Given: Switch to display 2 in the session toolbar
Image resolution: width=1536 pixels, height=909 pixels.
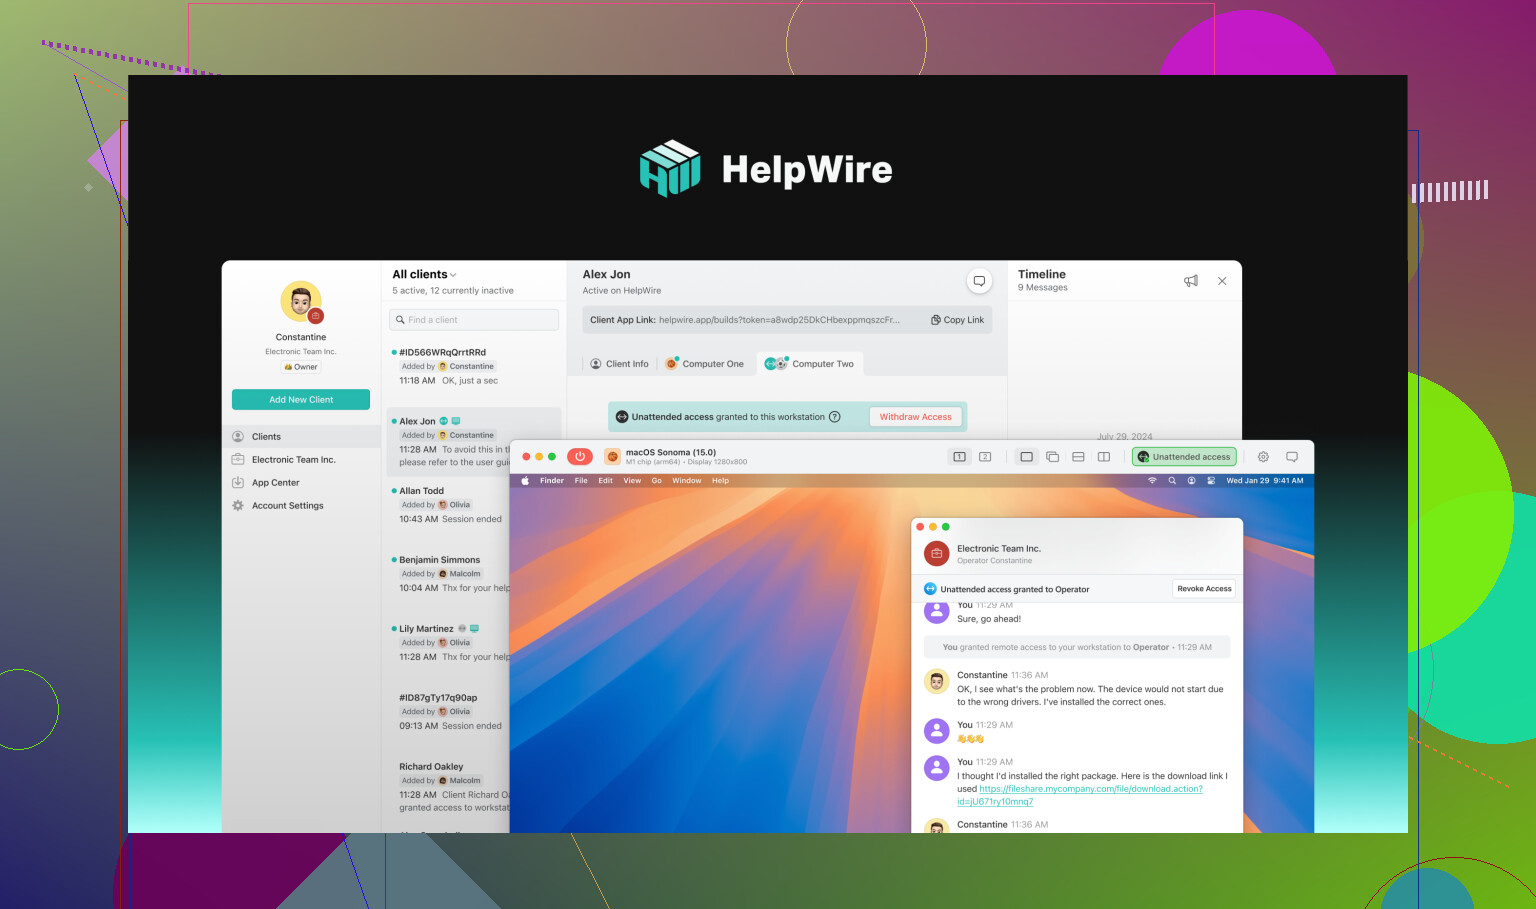Looking at the screenshot, I should point(985,456).
